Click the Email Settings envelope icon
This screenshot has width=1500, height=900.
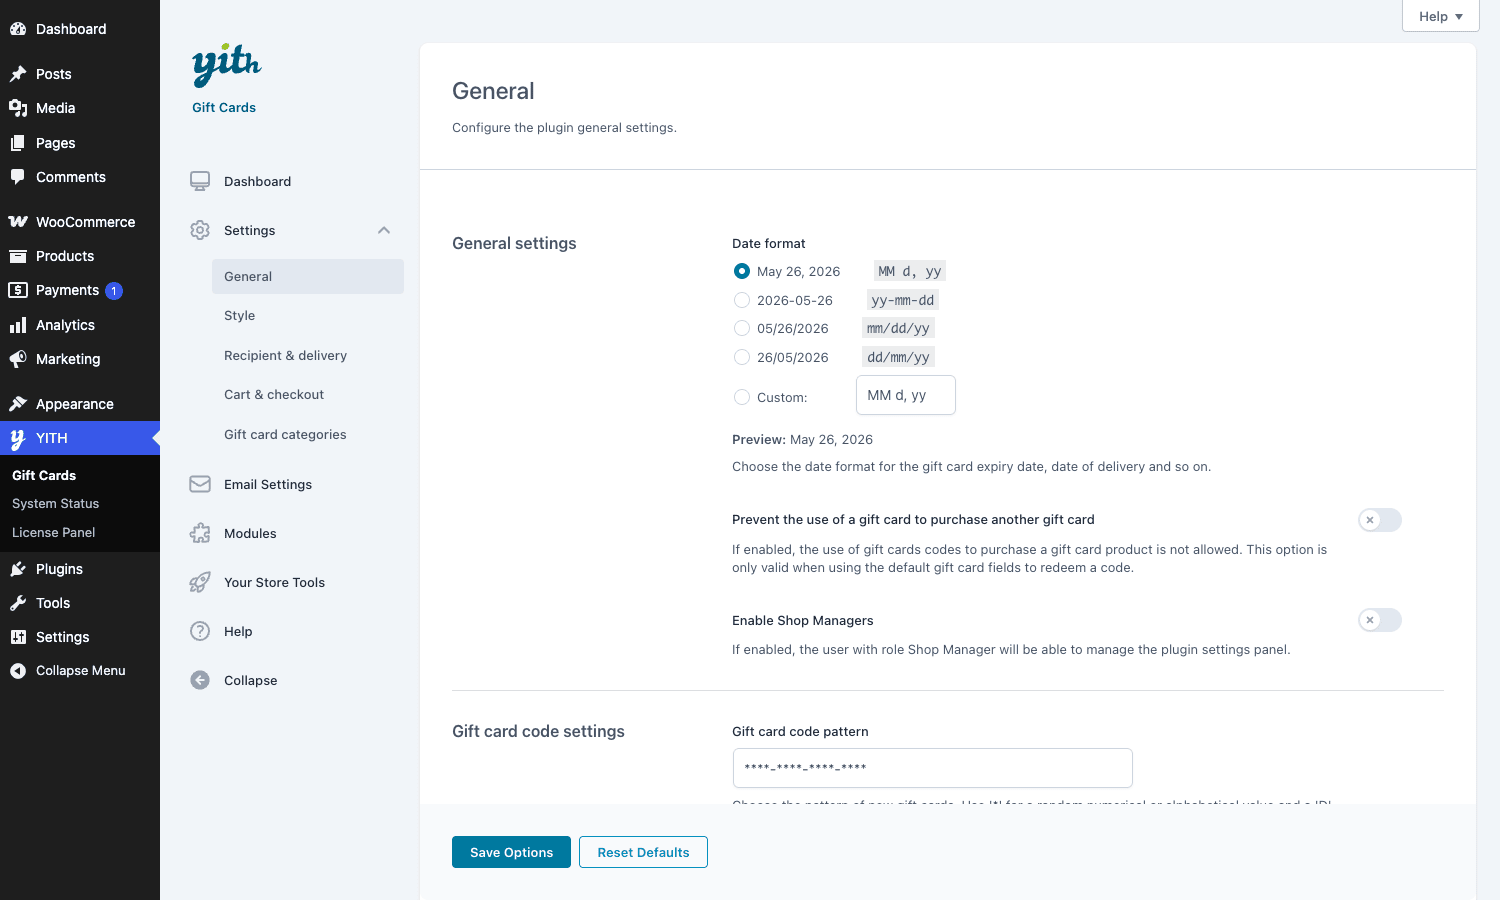coord(200,484)
